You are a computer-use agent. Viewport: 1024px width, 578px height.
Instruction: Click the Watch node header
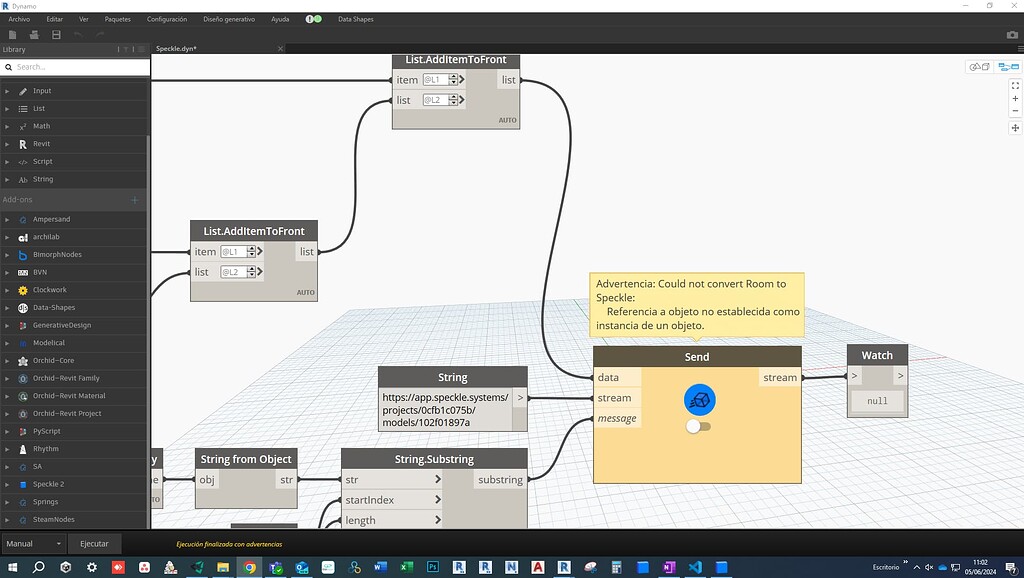click(877, 355)
